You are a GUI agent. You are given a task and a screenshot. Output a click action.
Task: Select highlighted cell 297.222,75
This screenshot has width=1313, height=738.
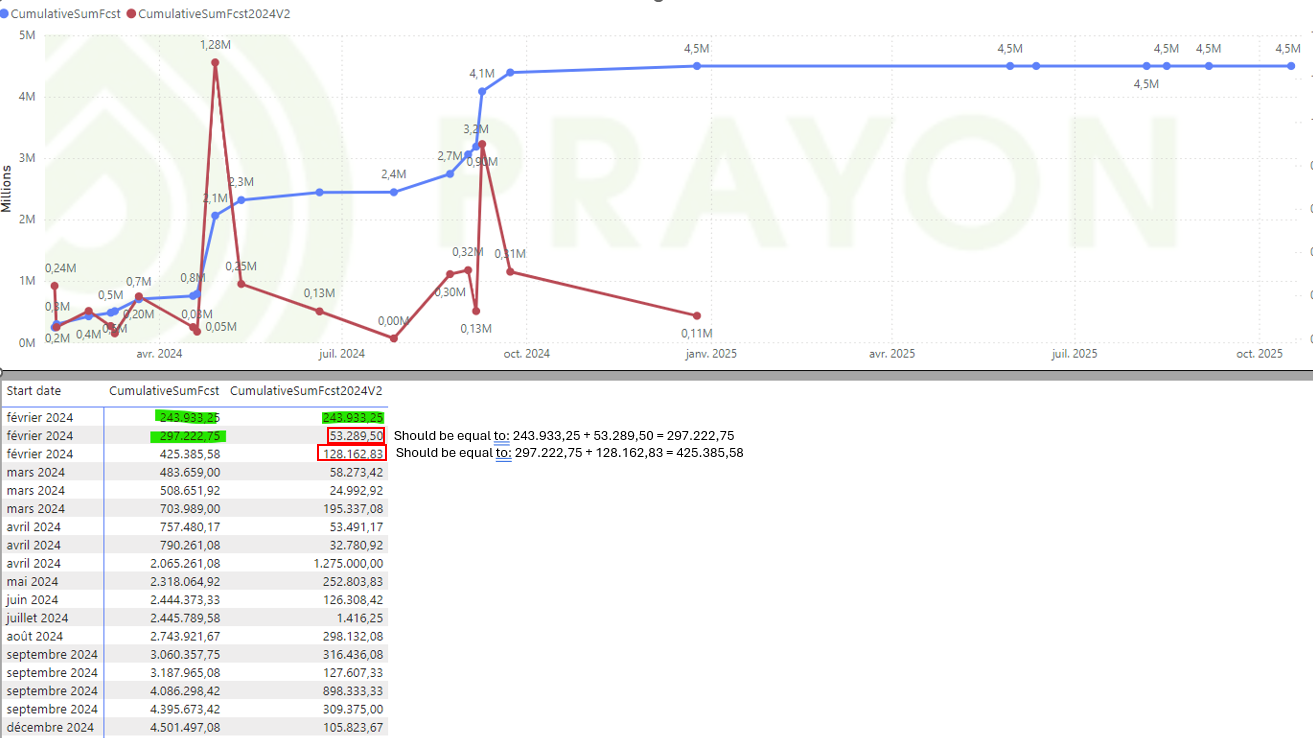[190, 436]
